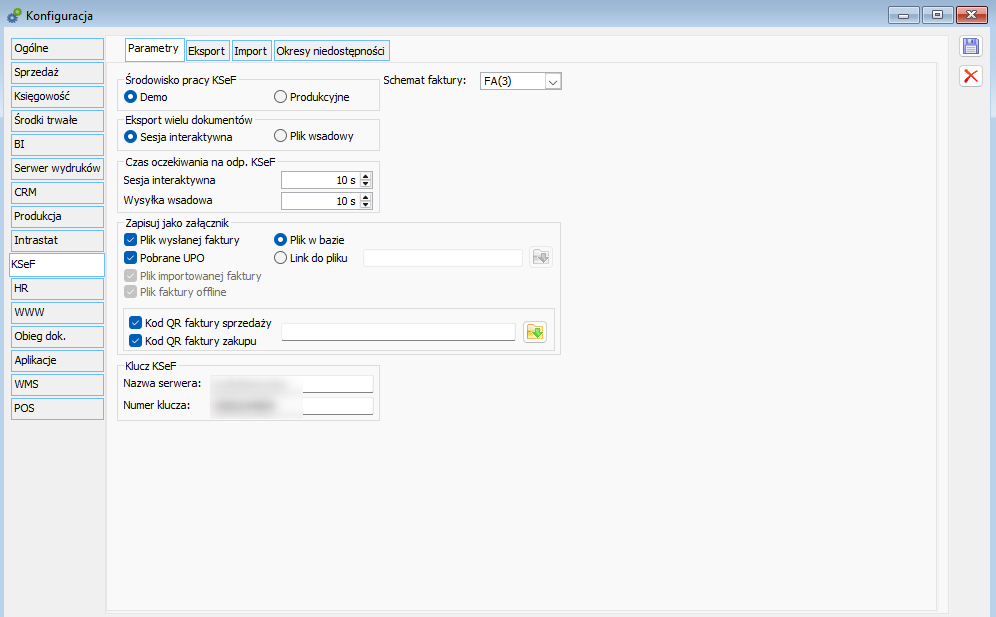Open the POS configuration section
This screenshot has height=617, width=996.
57,409
